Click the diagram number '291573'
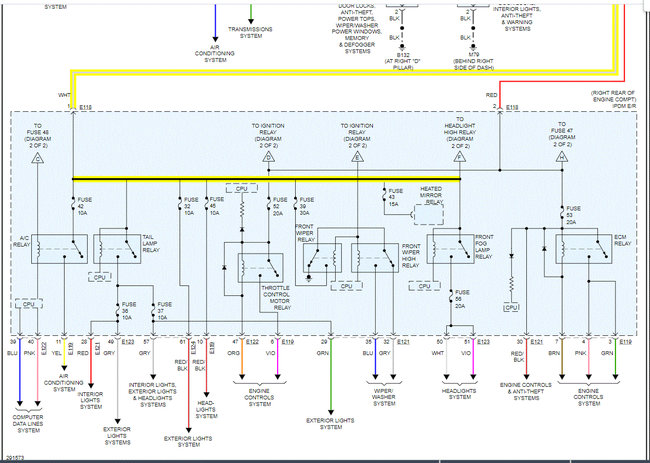The image size is (650, 463). [x=15, y=458]
